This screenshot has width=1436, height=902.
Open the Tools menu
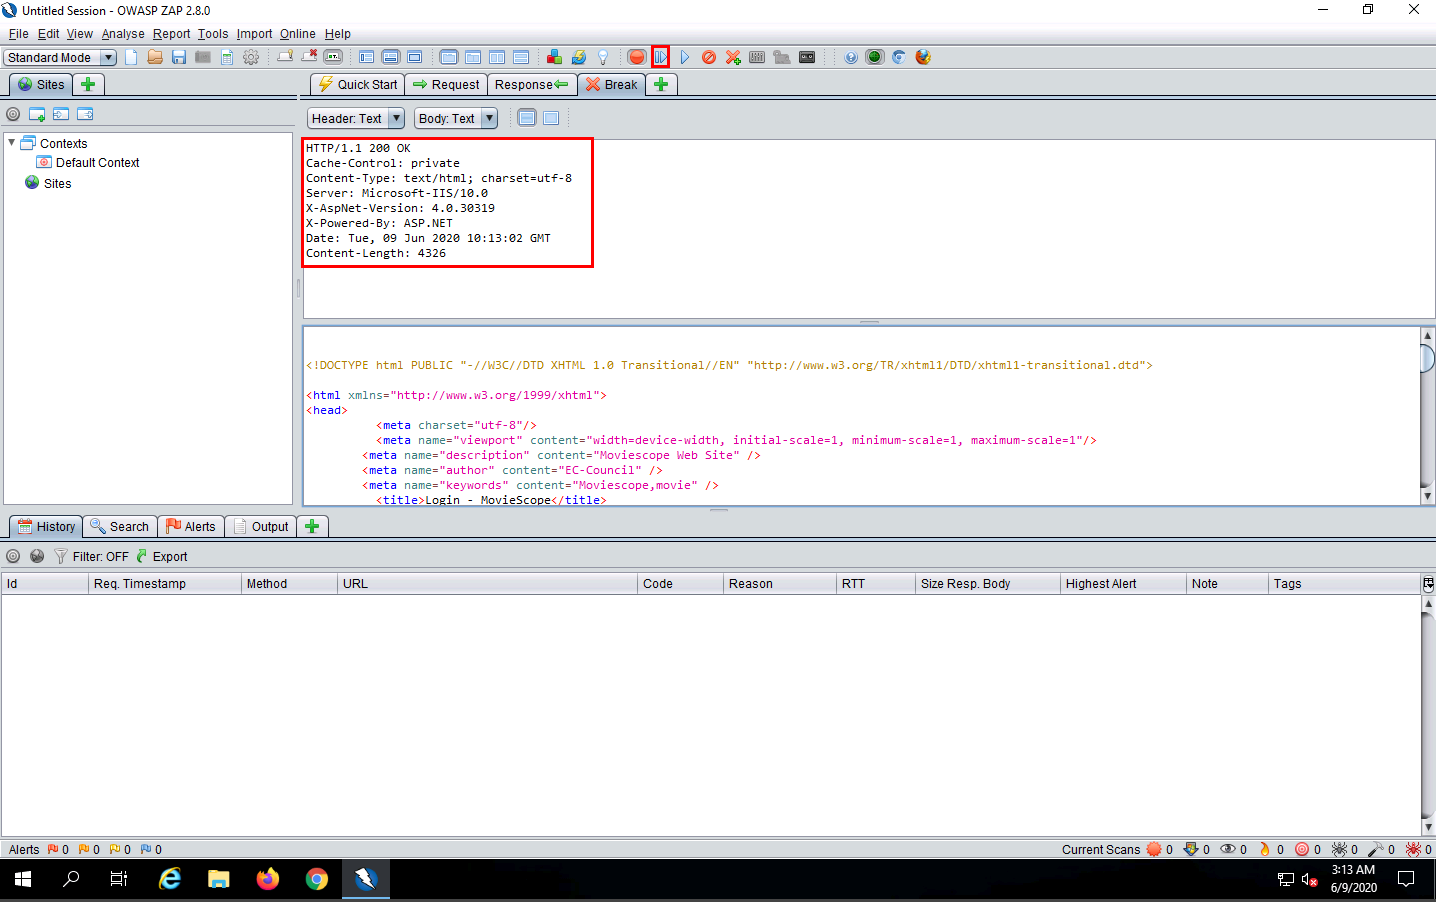click(x=213, y=33)
